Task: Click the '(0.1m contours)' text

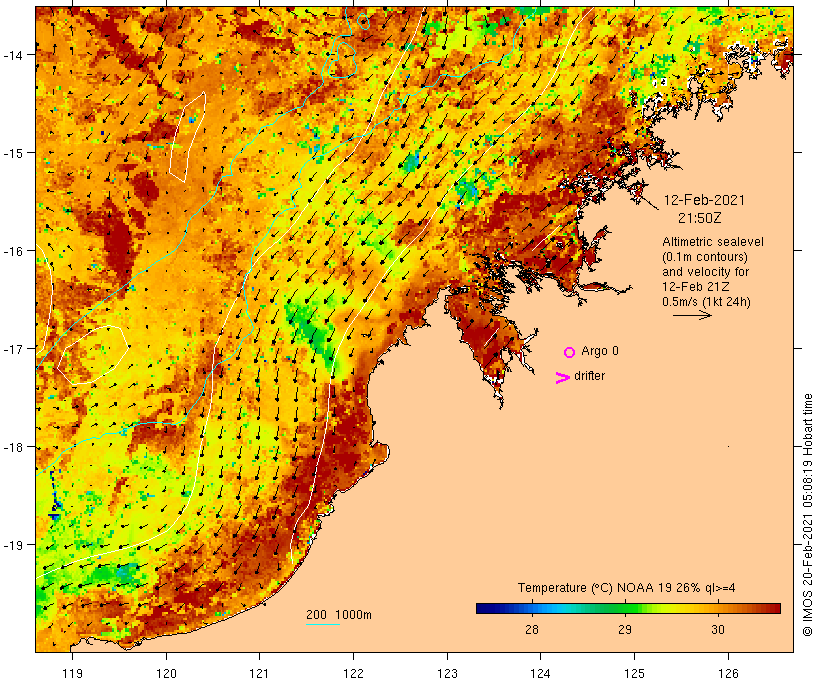Action: click(x=704, y=257)
